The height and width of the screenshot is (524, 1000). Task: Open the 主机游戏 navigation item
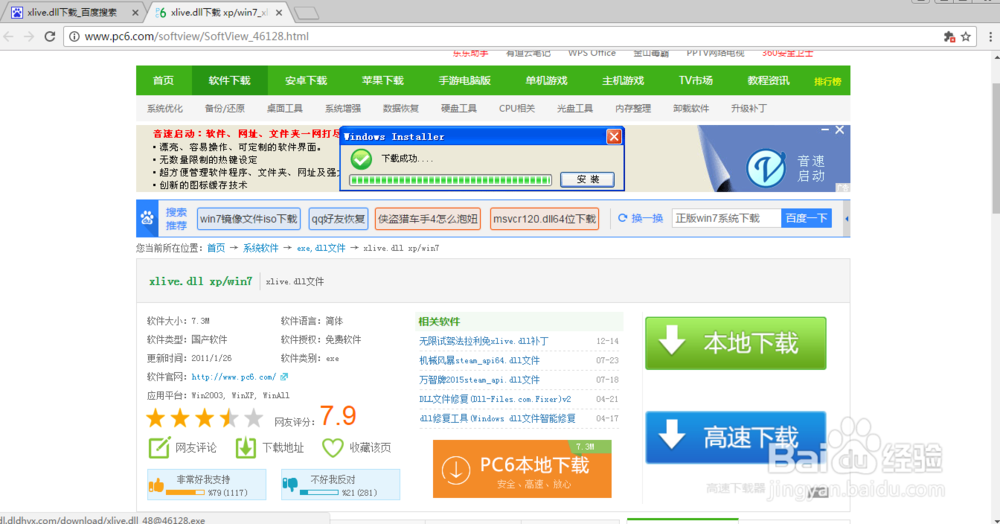click(623, 80)
